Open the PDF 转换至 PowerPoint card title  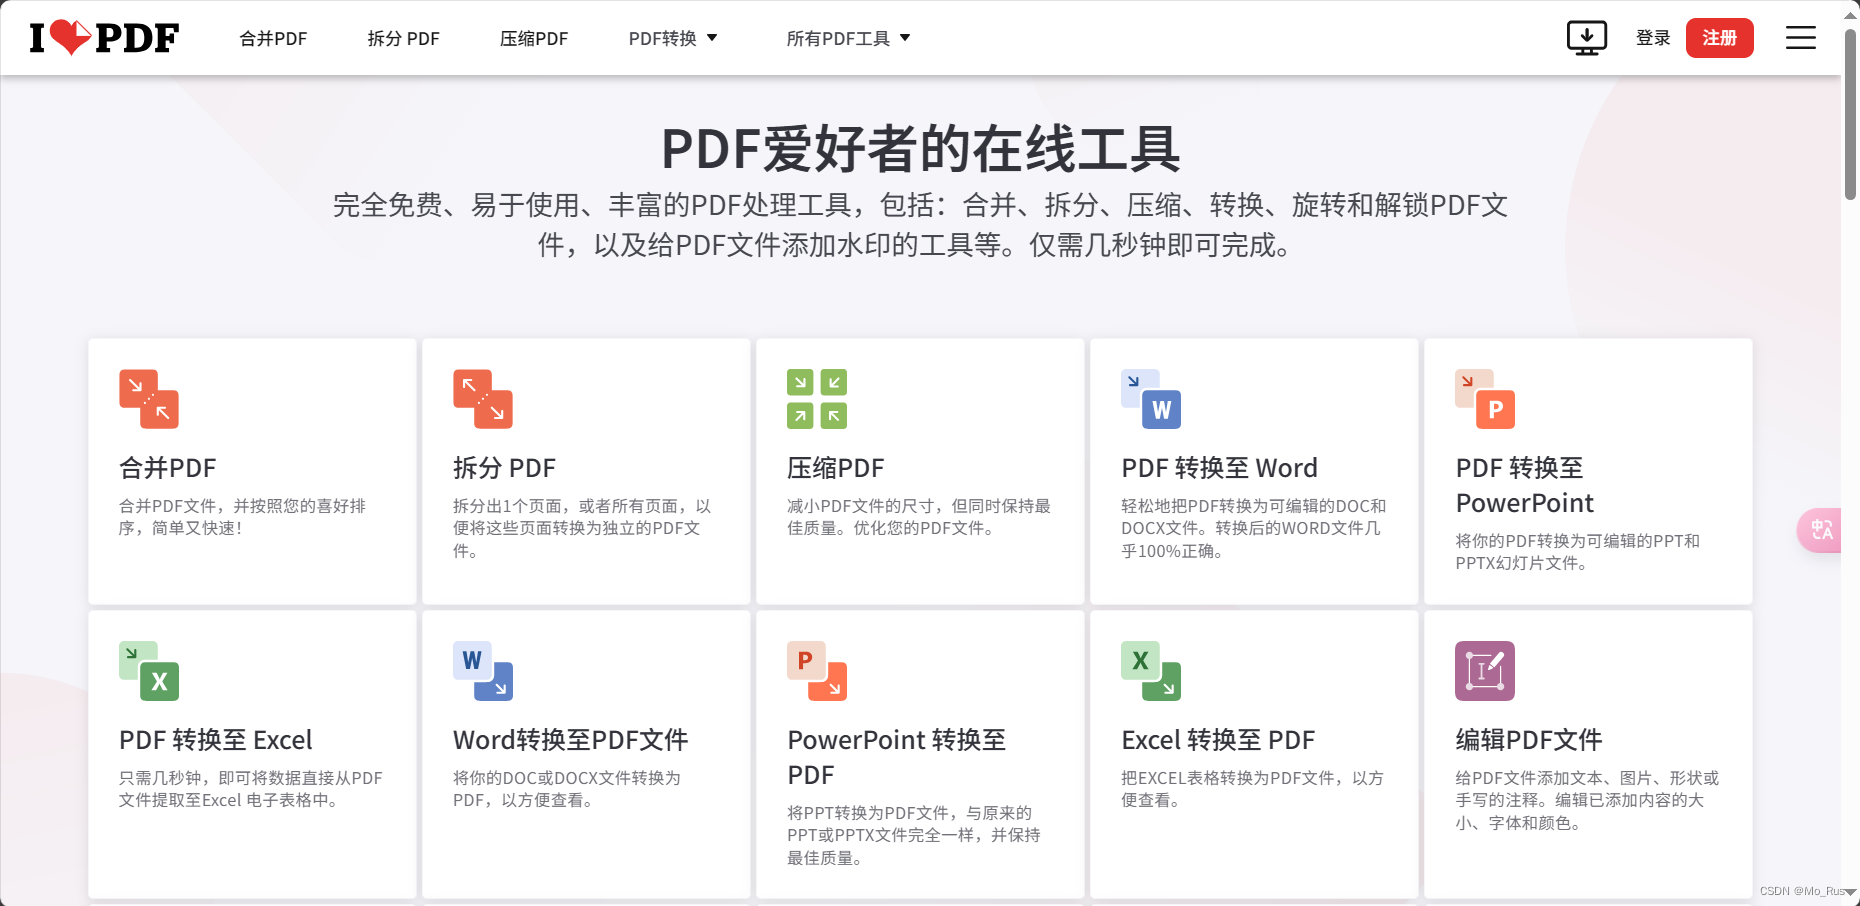[x=1525, y=485]
